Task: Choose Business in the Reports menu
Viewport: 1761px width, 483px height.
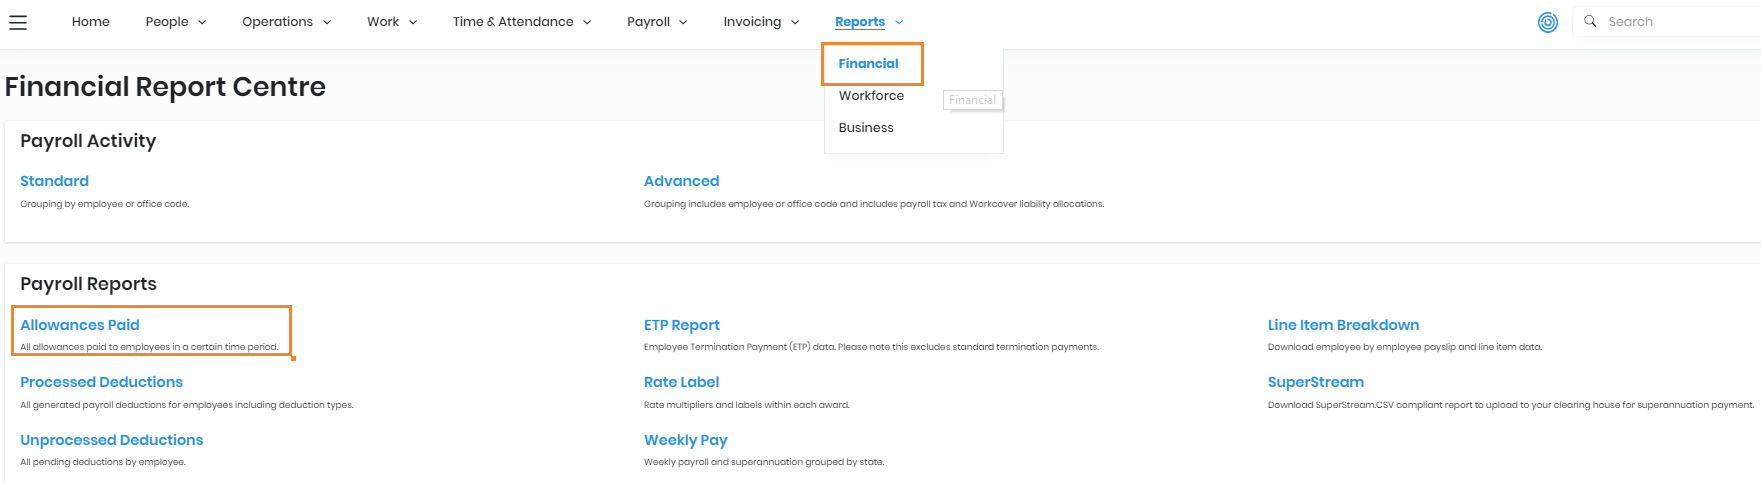Action: point(866,128)
